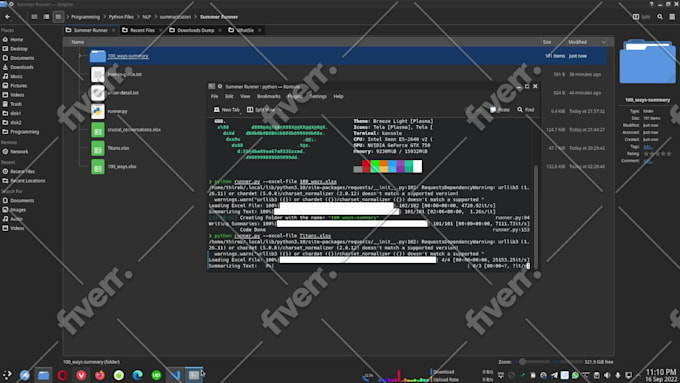Screen dimensions: 680x383
Task: Switch Dolphin to icons view mode
Action: point(34,17)
